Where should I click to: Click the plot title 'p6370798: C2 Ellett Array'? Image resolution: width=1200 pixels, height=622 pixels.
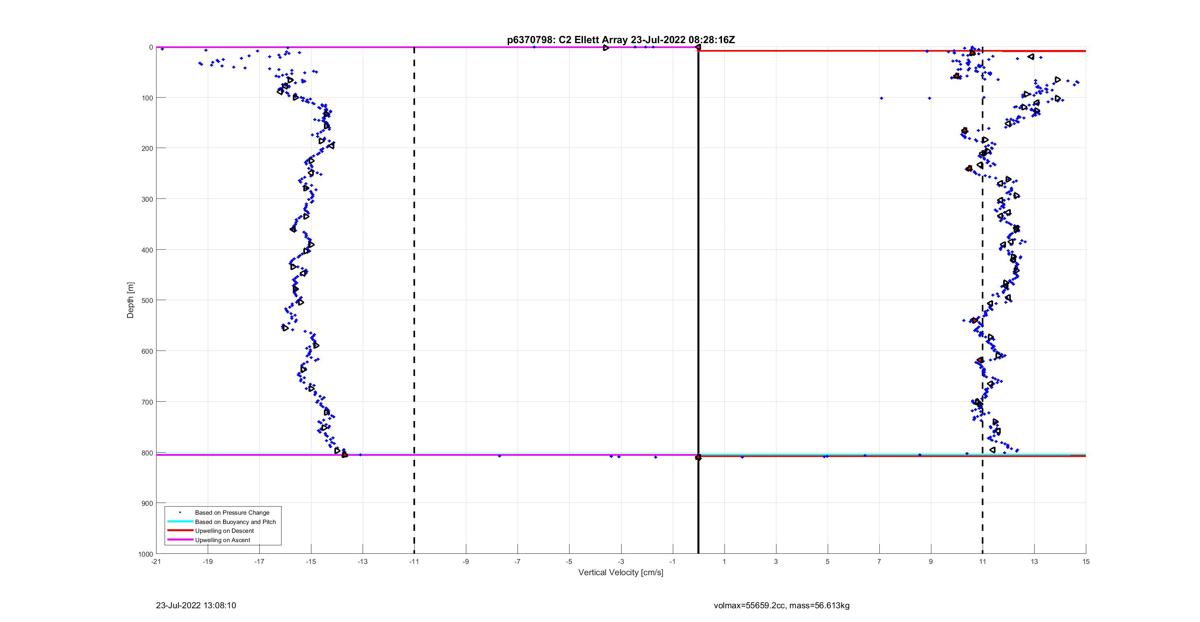pos(569,39)
